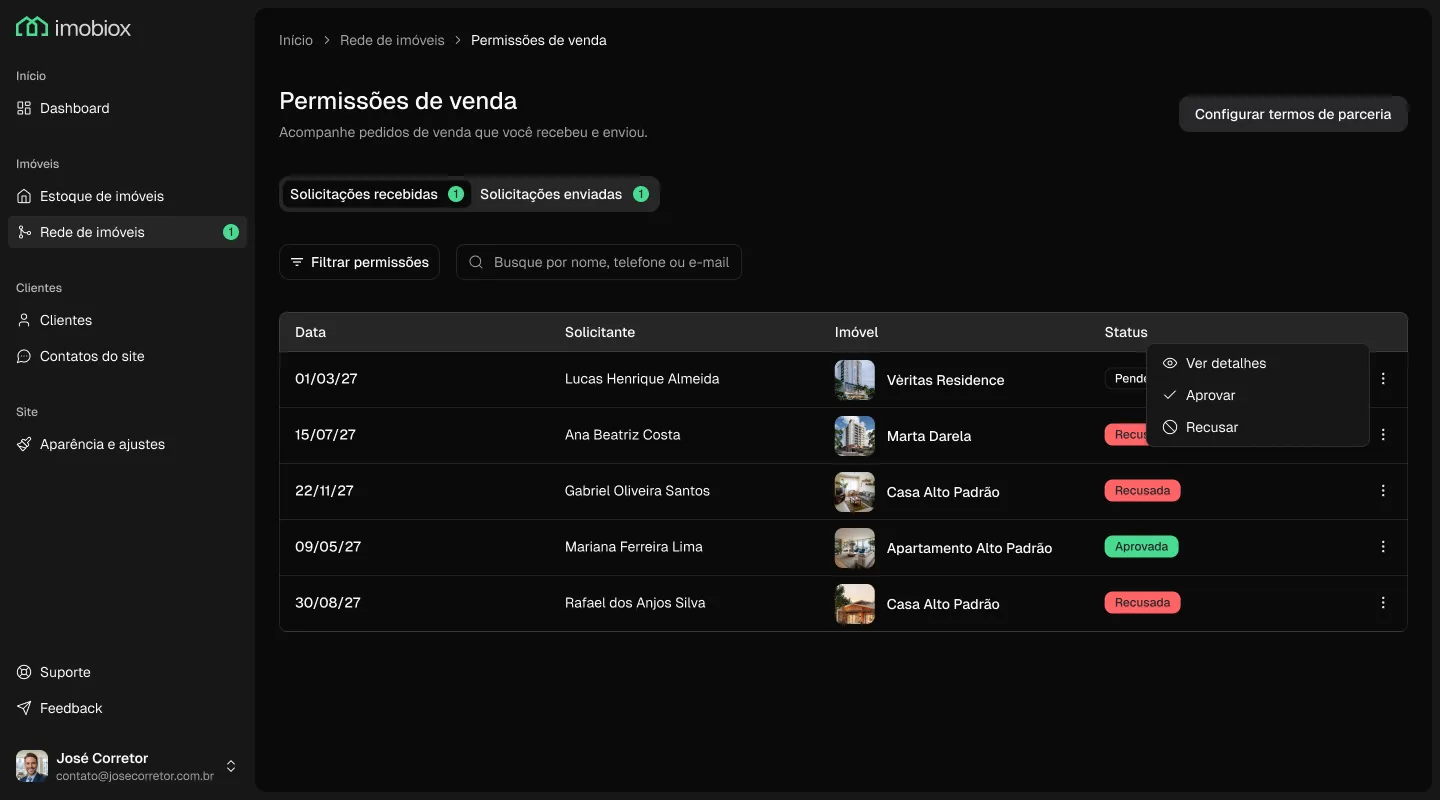Open Estoque de imóveis in sidebar

tap(127, 196)
